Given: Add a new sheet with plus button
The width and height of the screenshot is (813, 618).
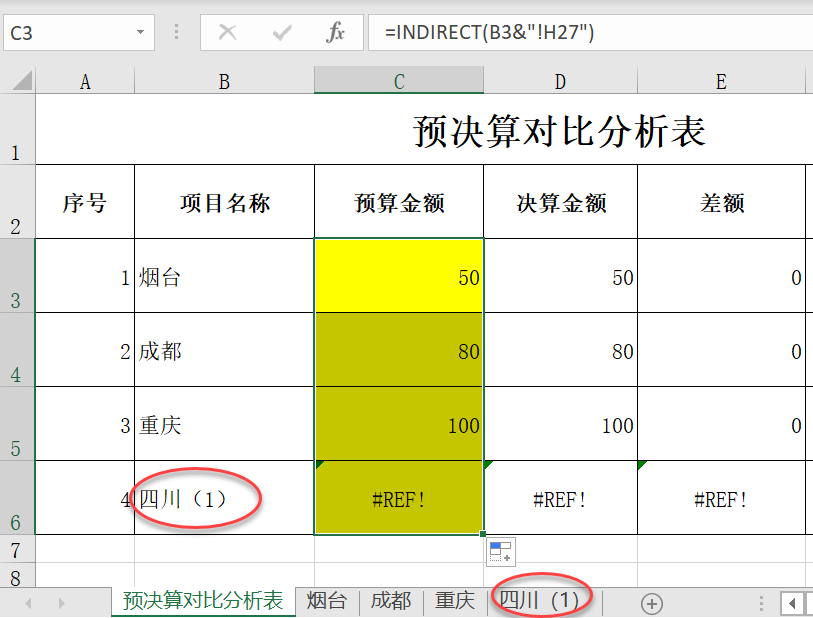Looking at the screenshot, I should click(652, 603).
